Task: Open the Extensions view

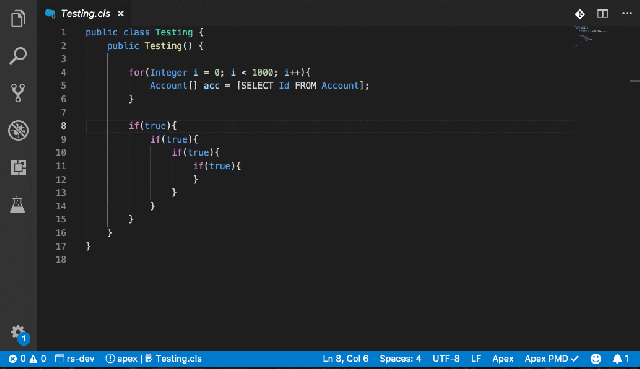Action: click(18, 167)
